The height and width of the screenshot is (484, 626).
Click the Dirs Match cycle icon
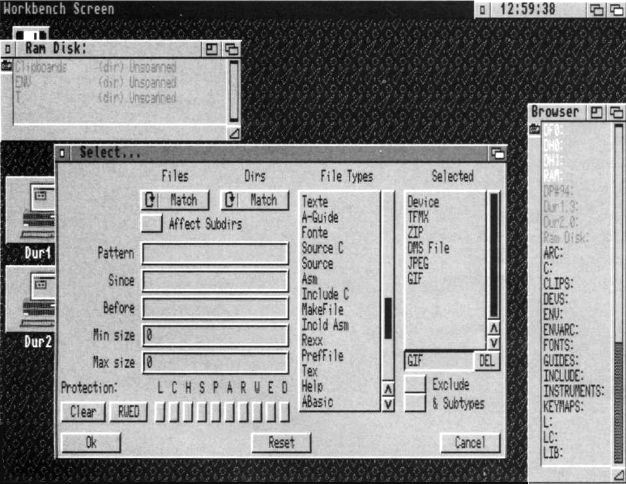(231, 200)
